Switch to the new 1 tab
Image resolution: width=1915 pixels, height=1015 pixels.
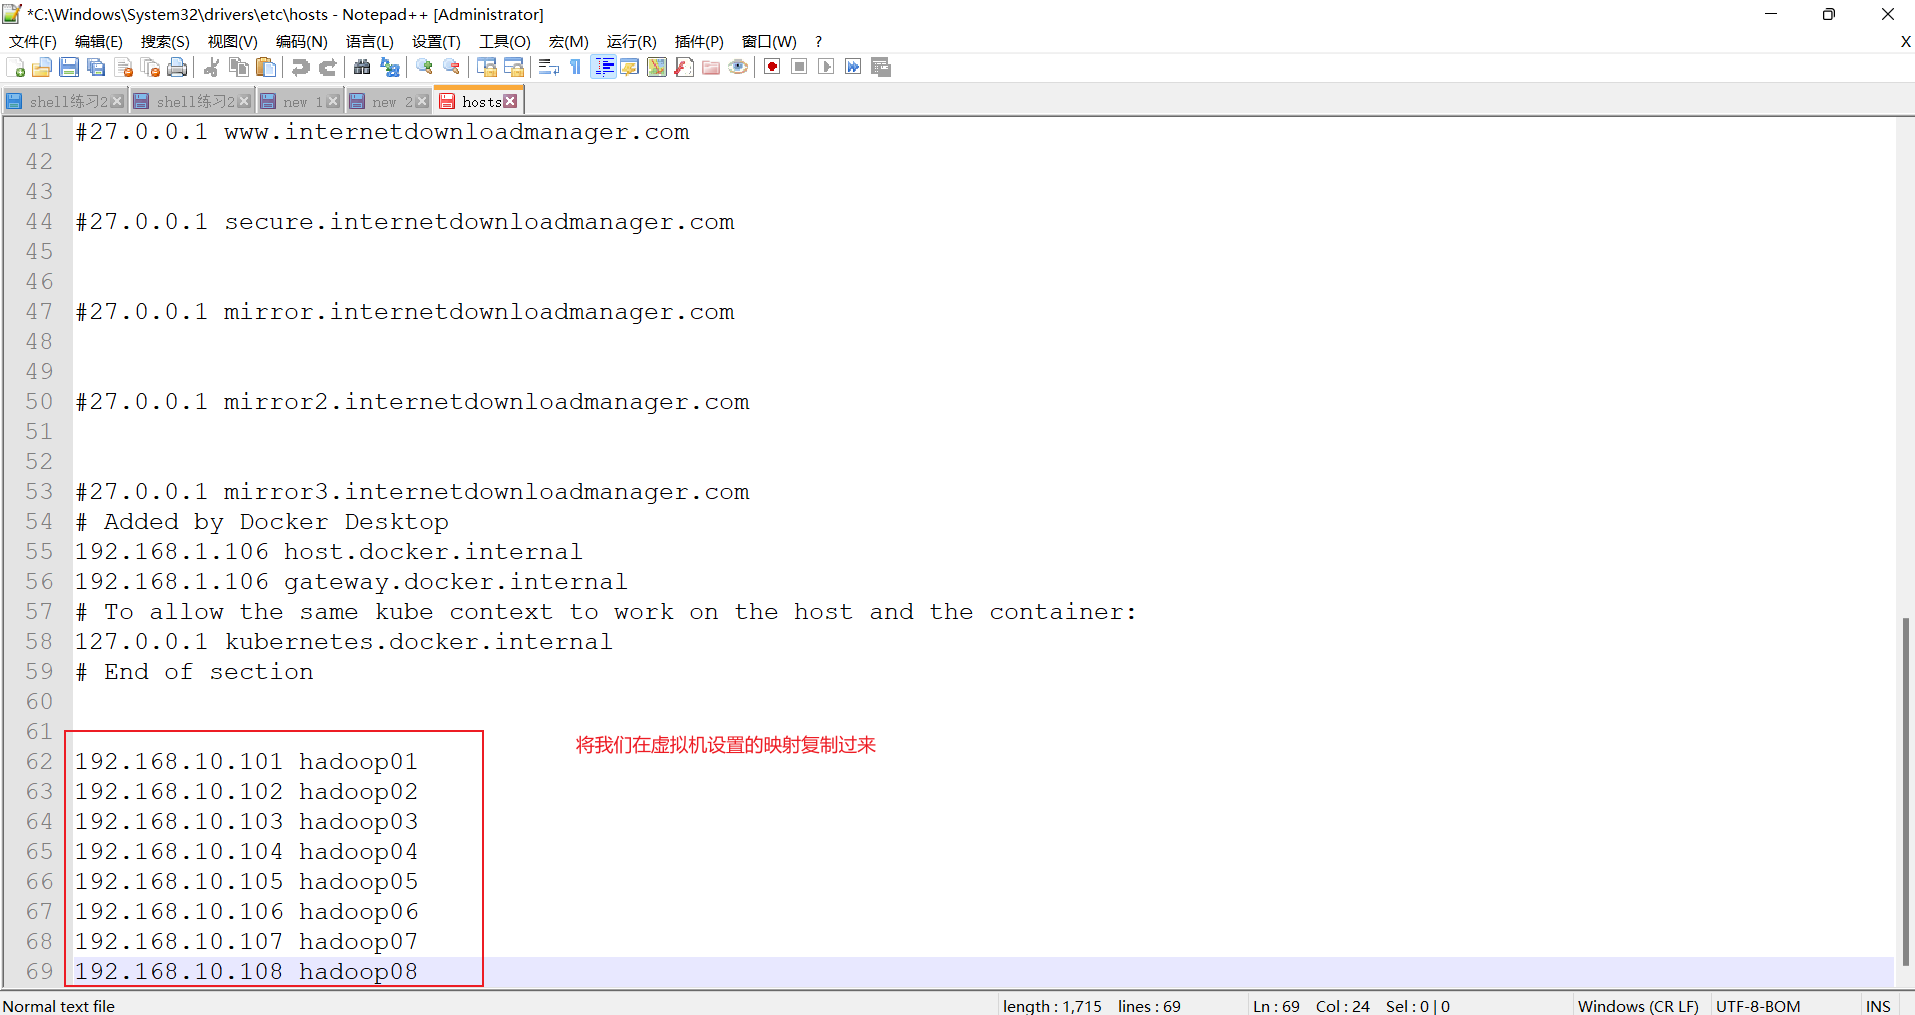[300, 102]
